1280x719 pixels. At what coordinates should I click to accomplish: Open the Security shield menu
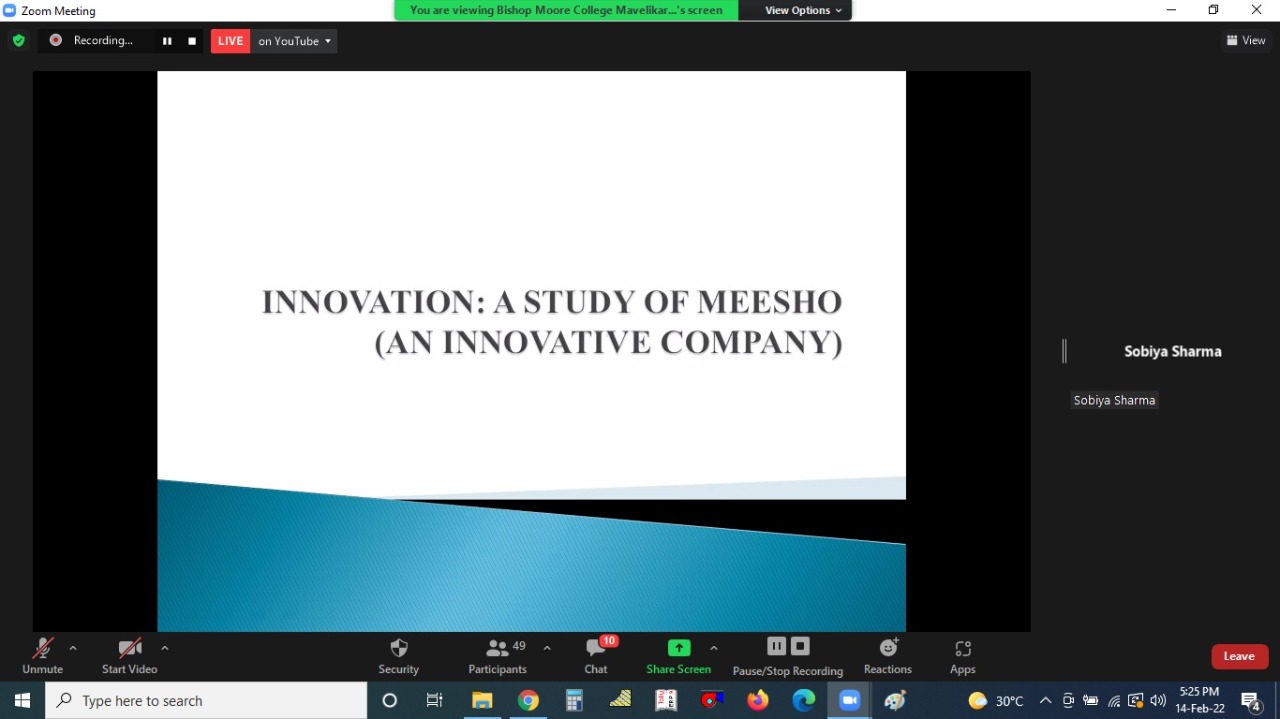point(398,656)
